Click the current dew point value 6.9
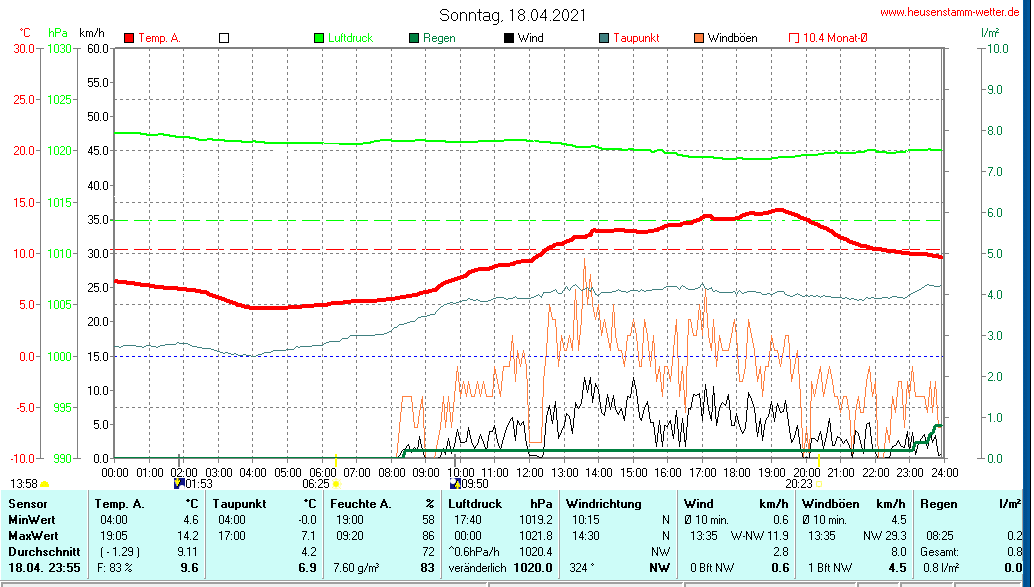The height and width of the screenshot is (587, 1034). [x=308, y=567]
